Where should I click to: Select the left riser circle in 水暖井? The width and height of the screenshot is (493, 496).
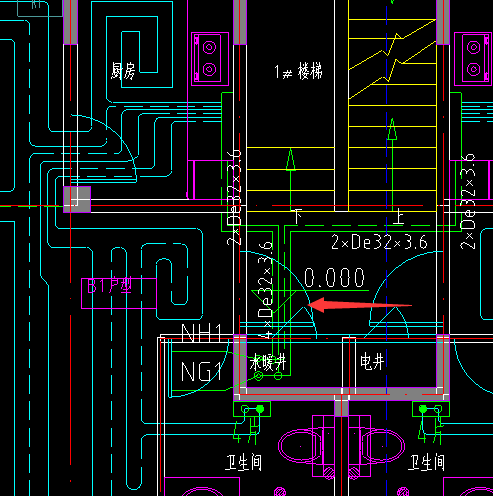pyautogui.click(x=259, y=376)
